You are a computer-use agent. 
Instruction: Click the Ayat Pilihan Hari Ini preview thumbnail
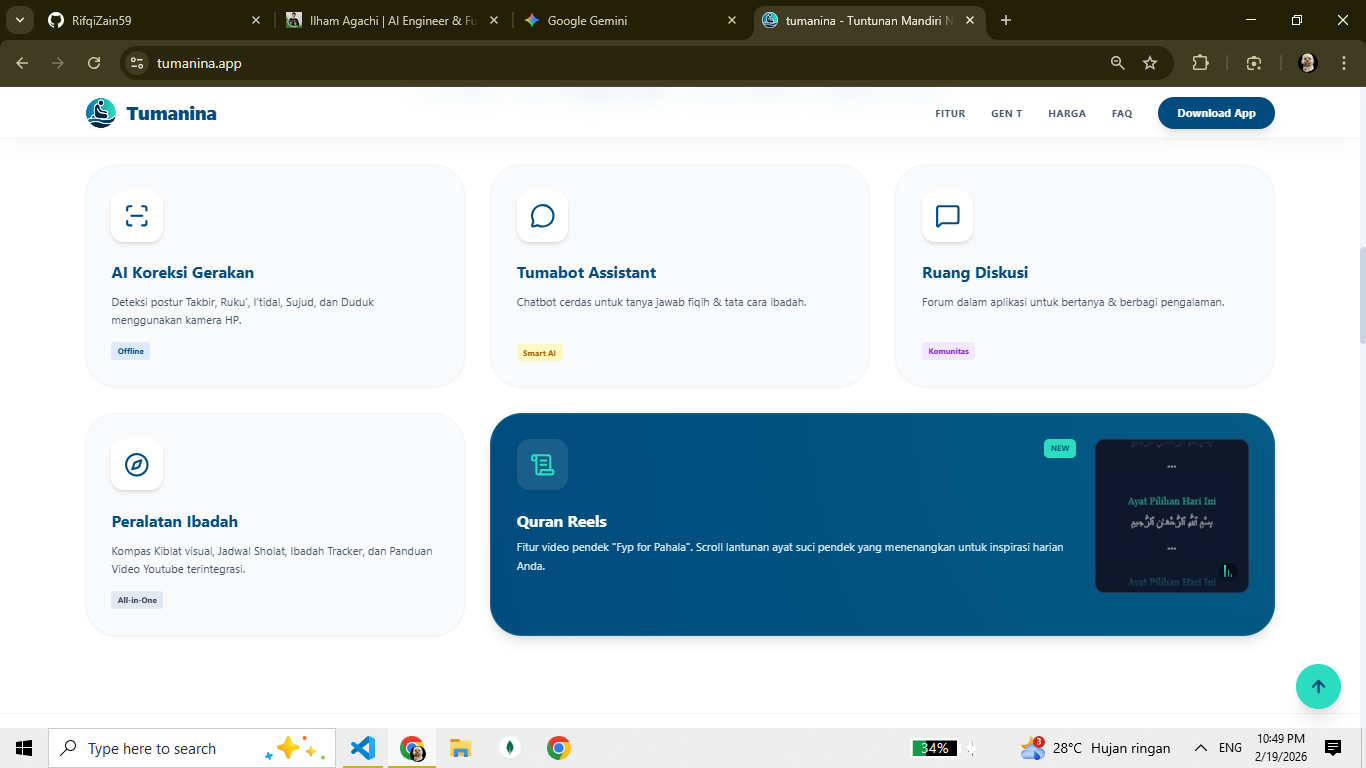pyautogui.click(x=1172, y=516)
